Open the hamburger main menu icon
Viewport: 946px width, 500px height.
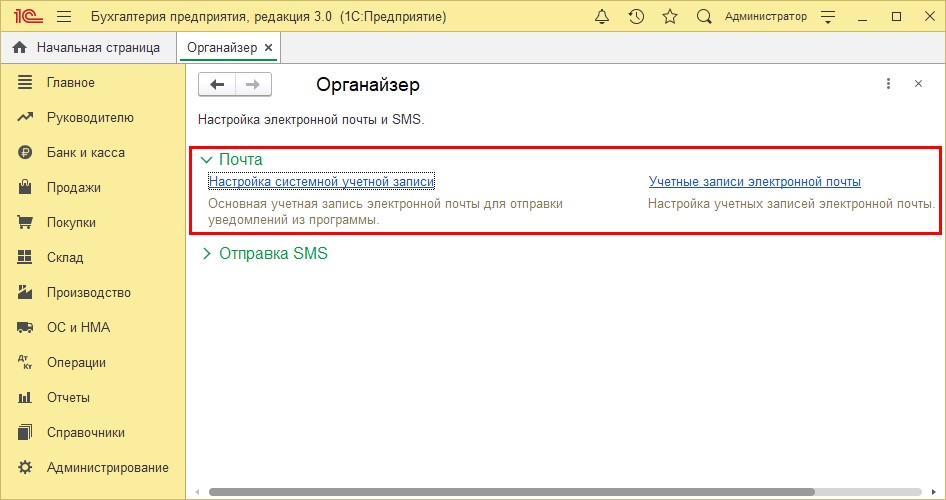(x=64, y=17)
